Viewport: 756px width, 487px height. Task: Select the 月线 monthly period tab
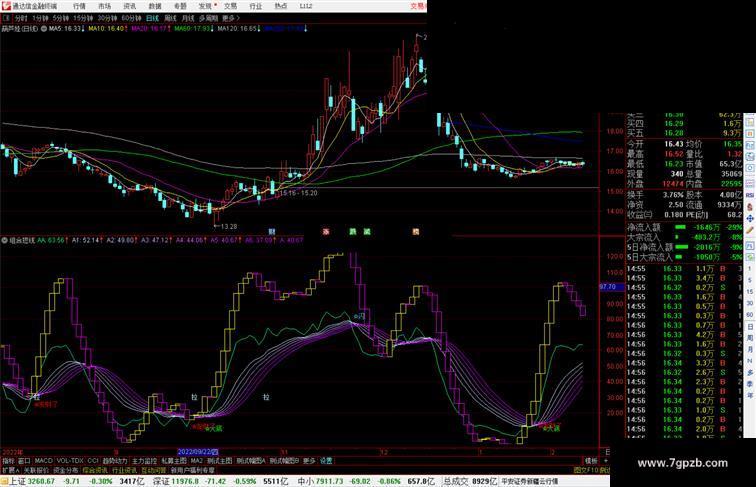click(188, 18)
